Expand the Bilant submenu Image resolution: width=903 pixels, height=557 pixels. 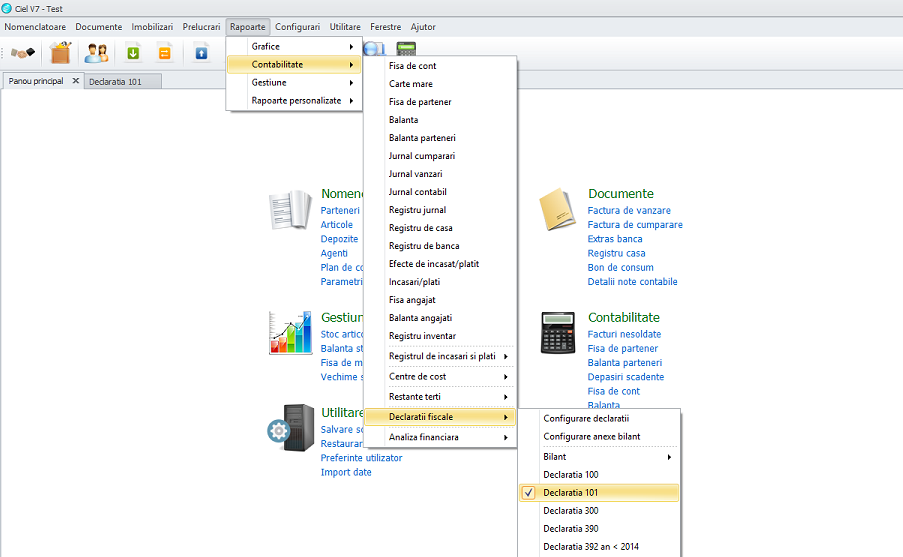[599, 457]
